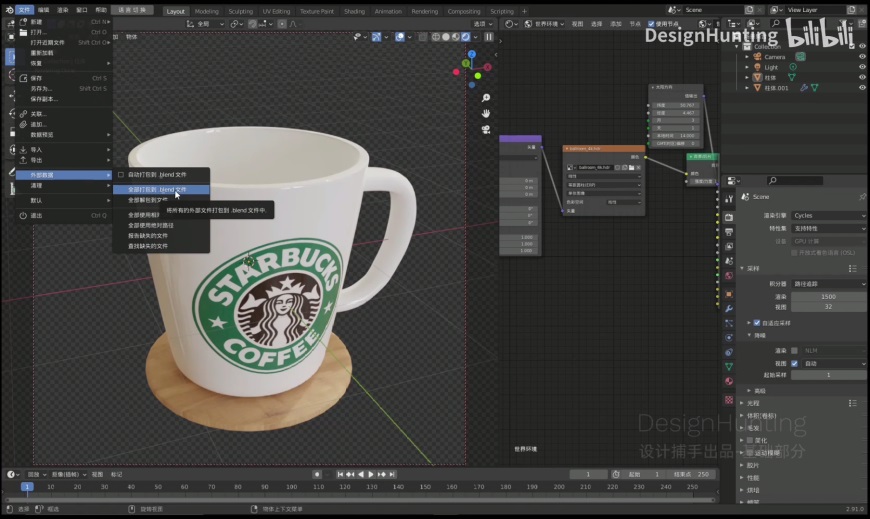
Task: Click Blender logo icon in menu bar
Action: pos(9,10)
